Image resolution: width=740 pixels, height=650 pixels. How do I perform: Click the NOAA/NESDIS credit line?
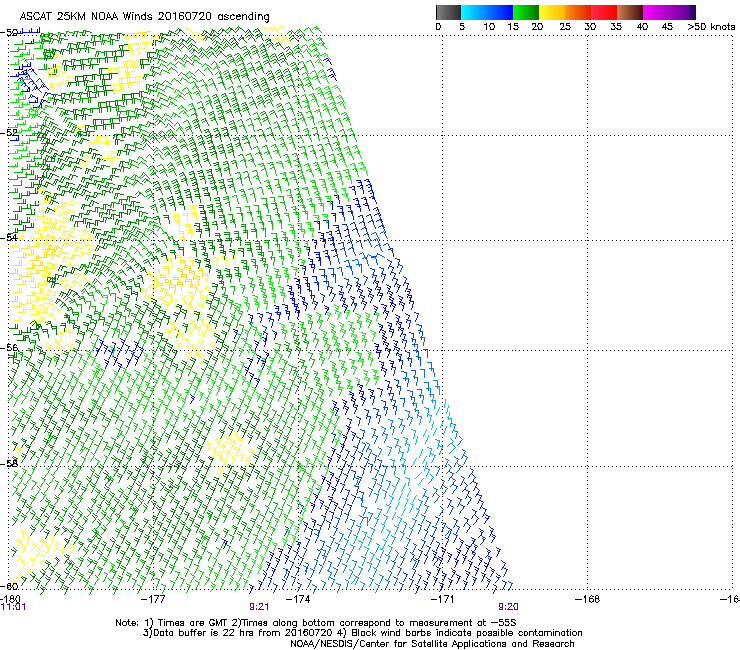pyautogui.click(x=432, y=644)
